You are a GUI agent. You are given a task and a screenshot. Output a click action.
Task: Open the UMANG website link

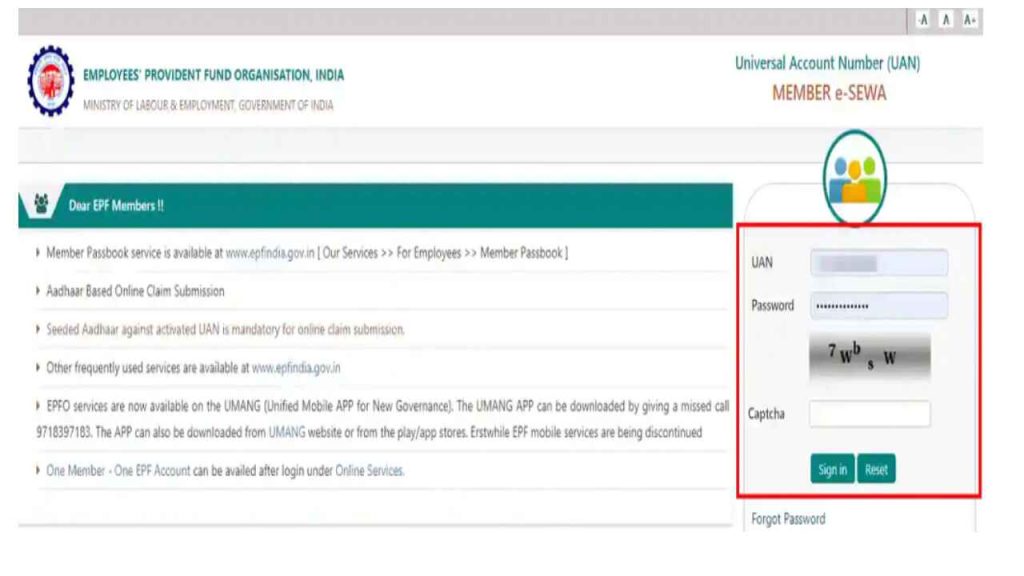(x=287, y=432)
